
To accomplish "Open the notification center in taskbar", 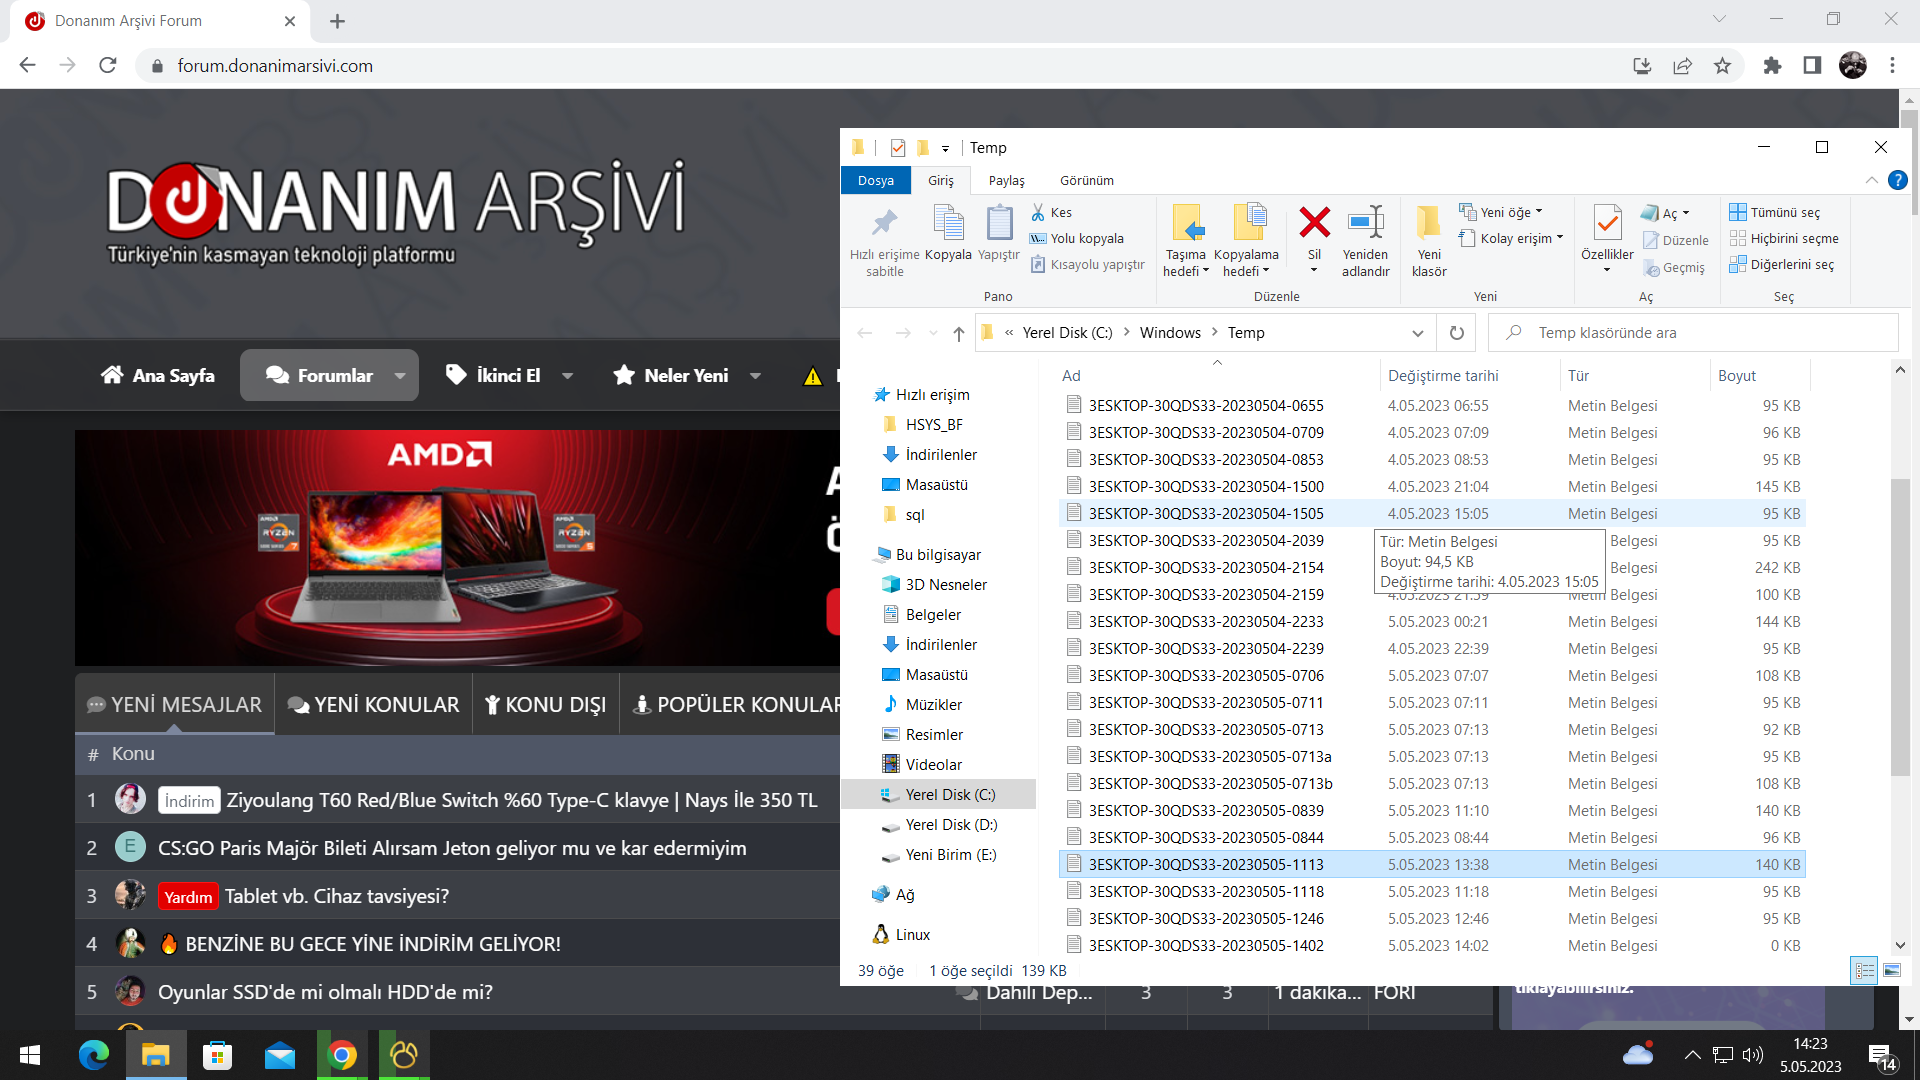I will [x=1882, y=1056].
